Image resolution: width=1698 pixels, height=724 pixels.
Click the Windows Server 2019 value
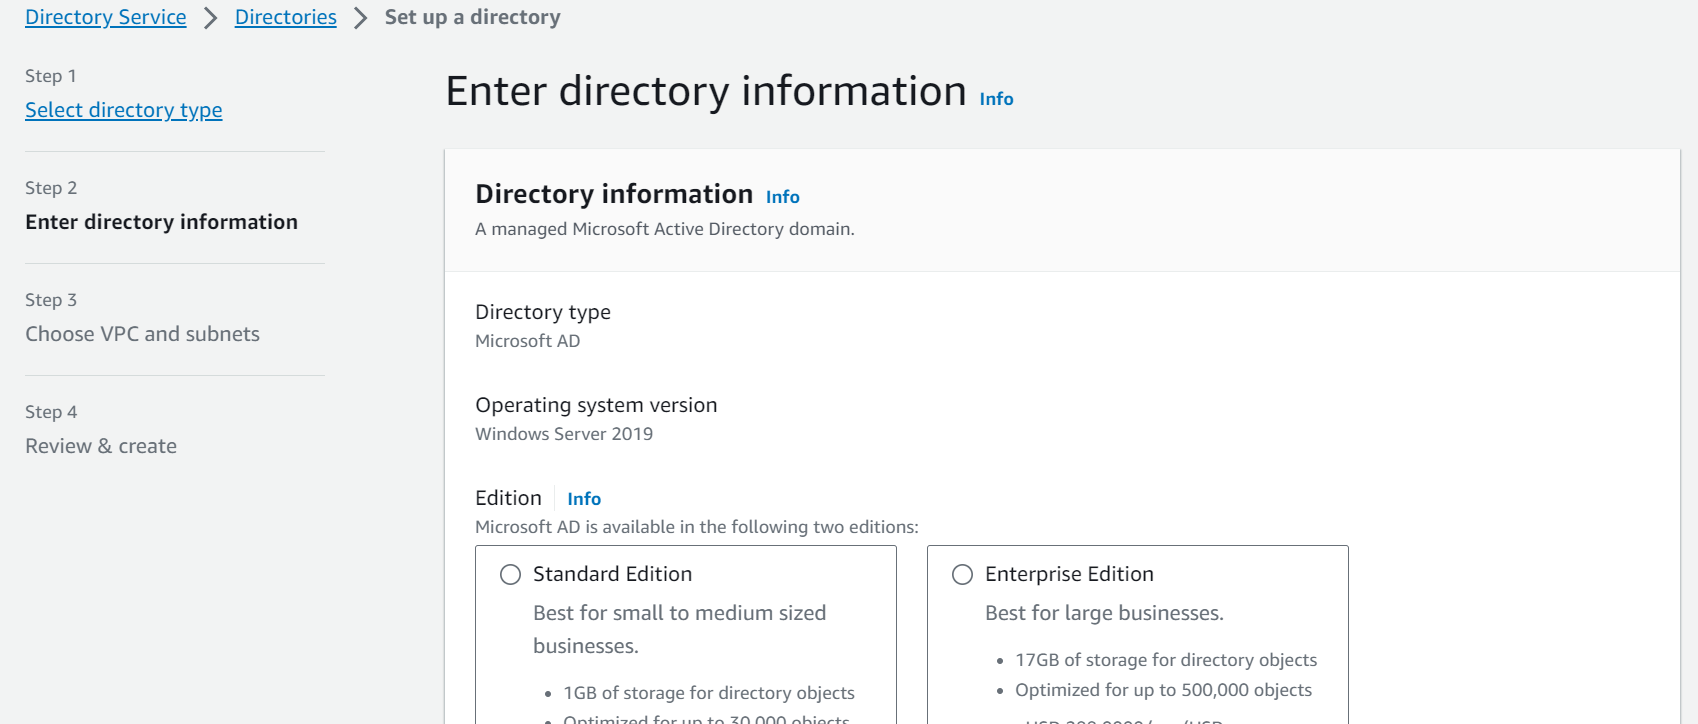(x=564, y=434)
